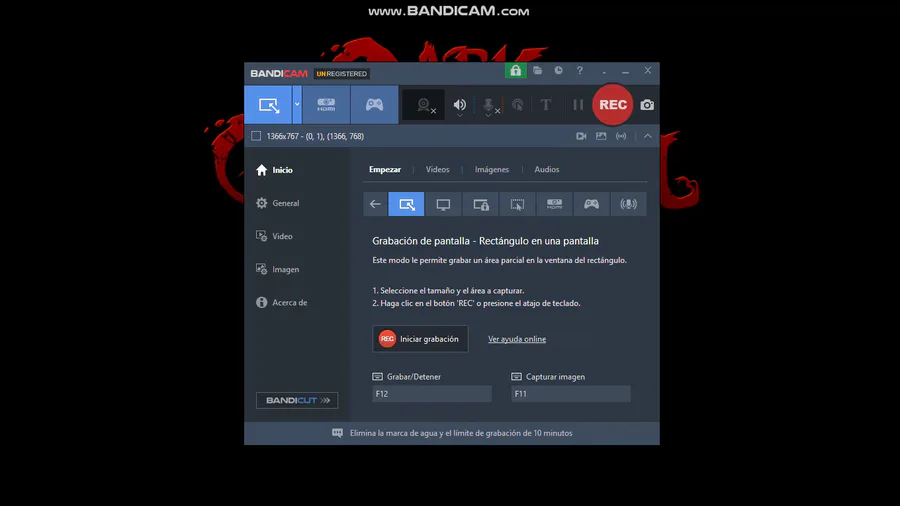Click the video camera icon in status bar
The image size is (900, 506).
(x=581, y=136)
